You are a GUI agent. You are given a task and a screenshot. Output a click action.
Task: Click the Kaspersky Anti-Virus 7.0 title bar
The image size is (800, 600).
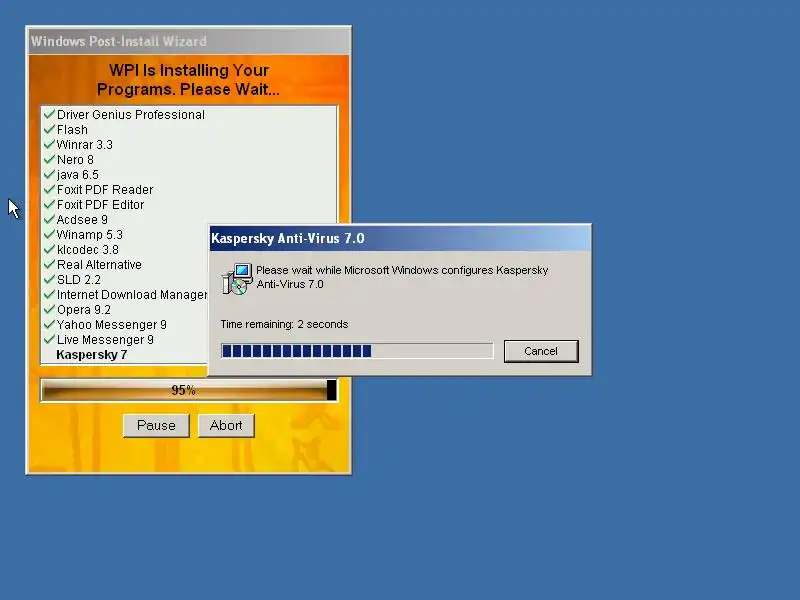[x=401, y=238]
